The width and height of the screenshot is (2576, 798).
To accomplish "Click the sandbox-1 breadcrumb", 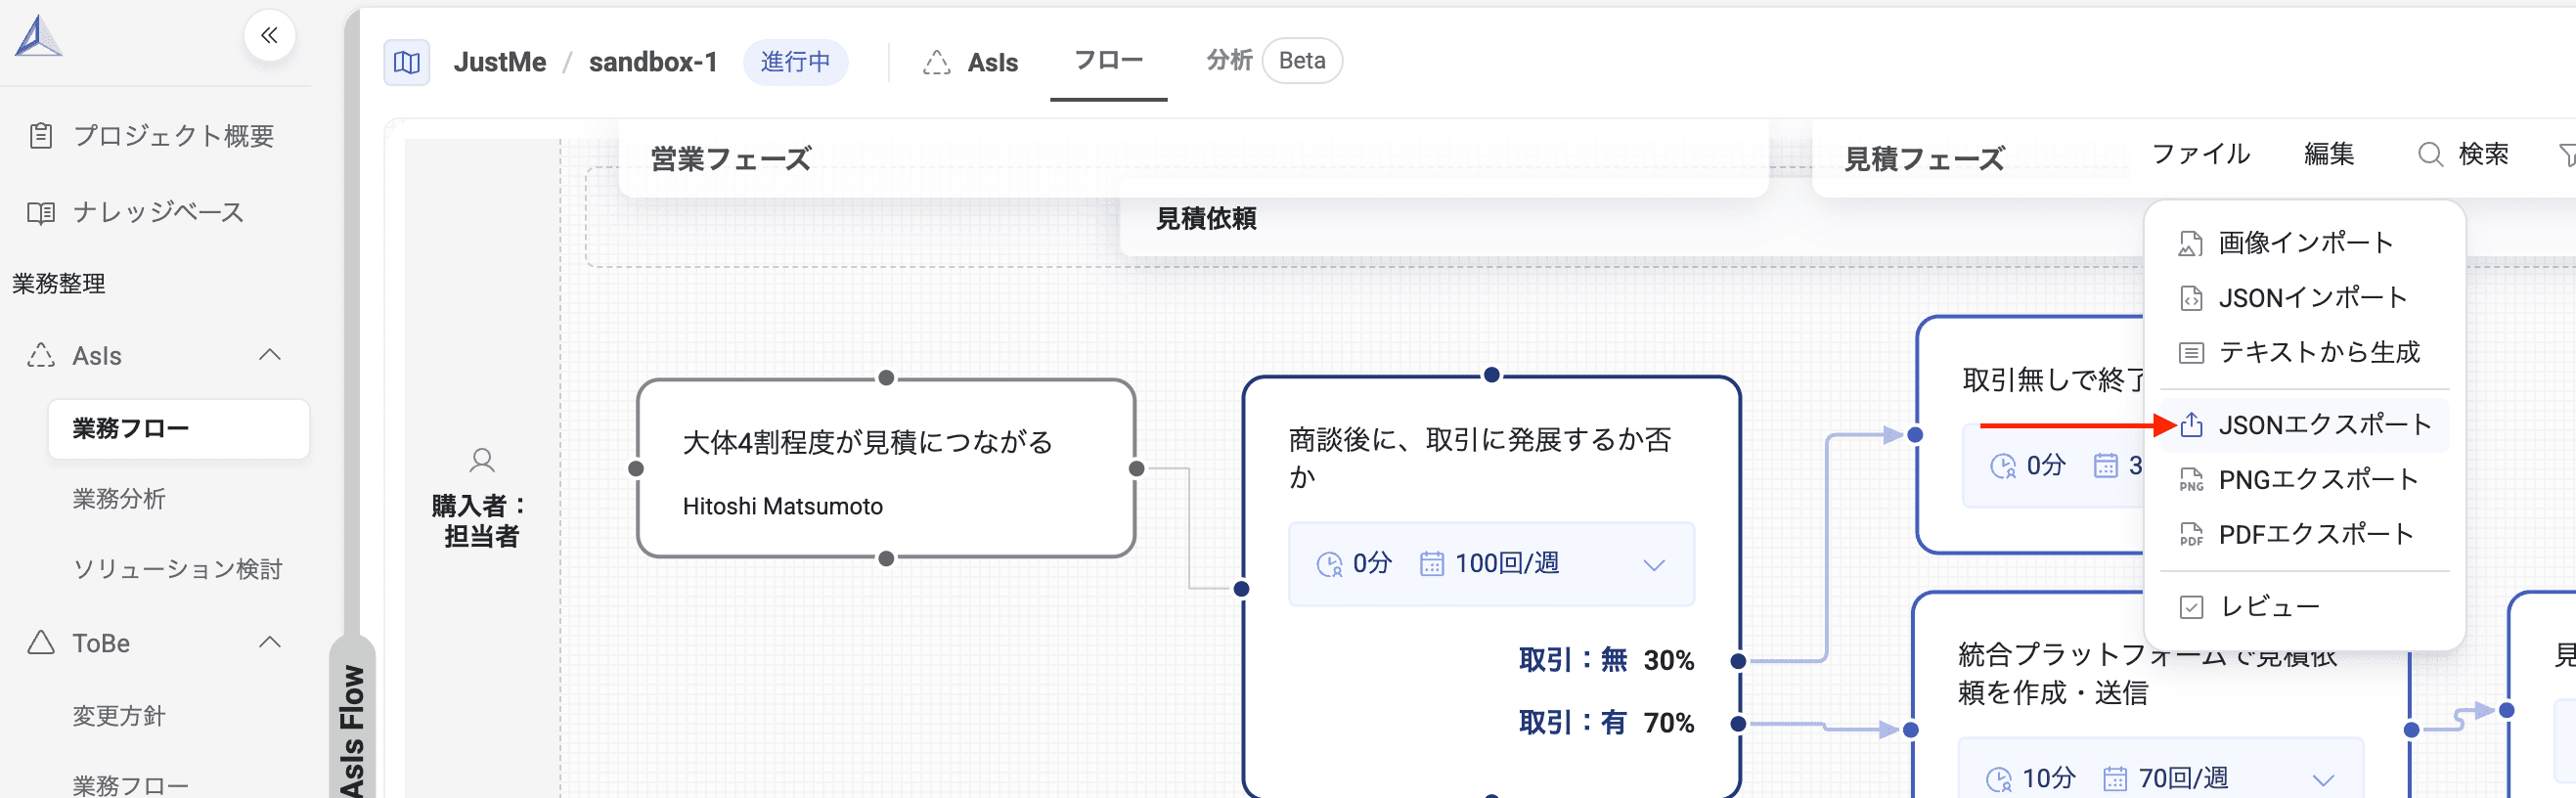I will (x=653, y=62).
